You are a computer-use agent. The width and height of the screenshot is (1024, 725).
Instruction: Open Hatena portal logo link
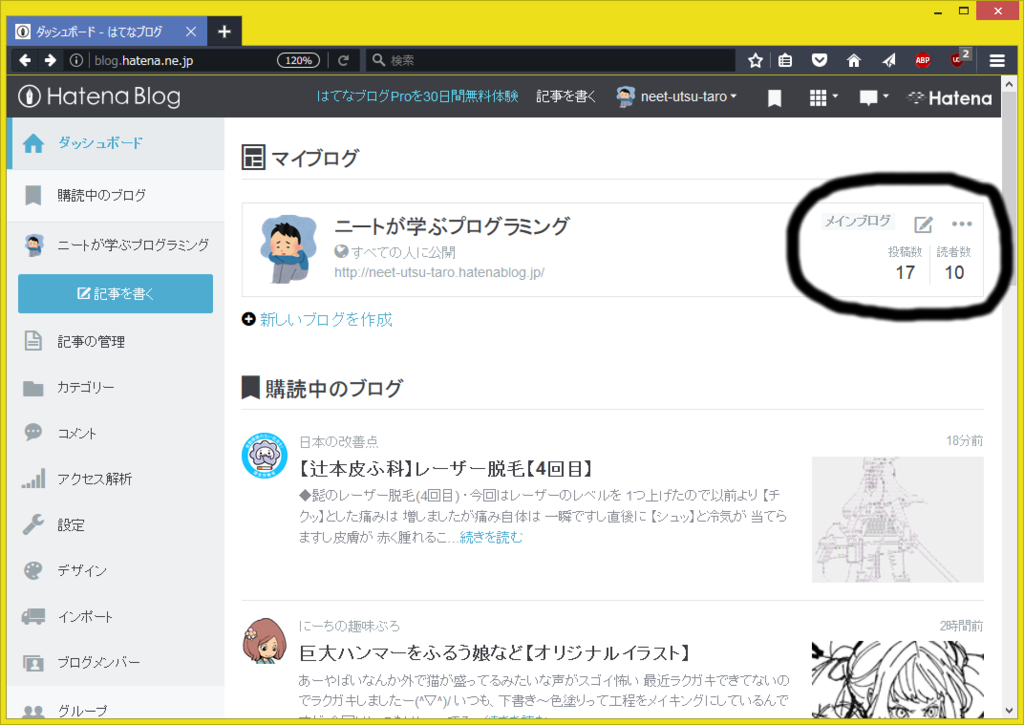[950, 98]
